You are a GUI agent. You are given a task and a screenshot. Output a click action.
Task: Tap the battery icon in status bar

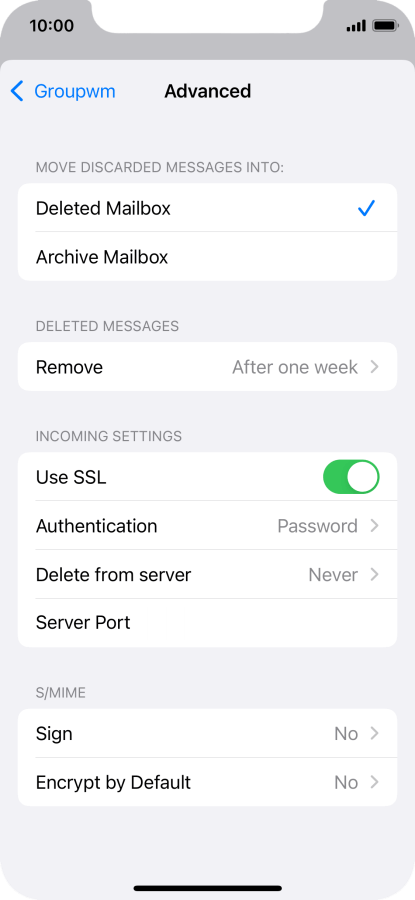click(x=385, y=26)
